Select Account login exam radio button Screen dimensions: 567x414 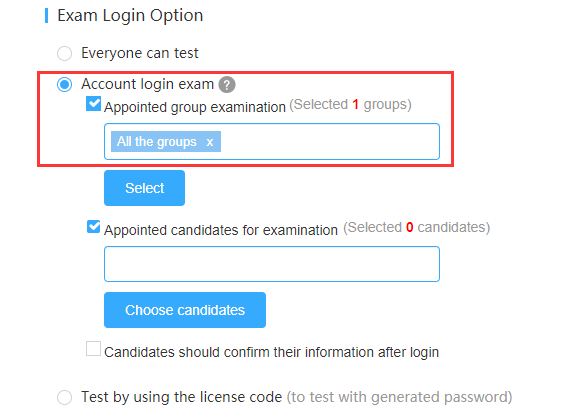64,85
